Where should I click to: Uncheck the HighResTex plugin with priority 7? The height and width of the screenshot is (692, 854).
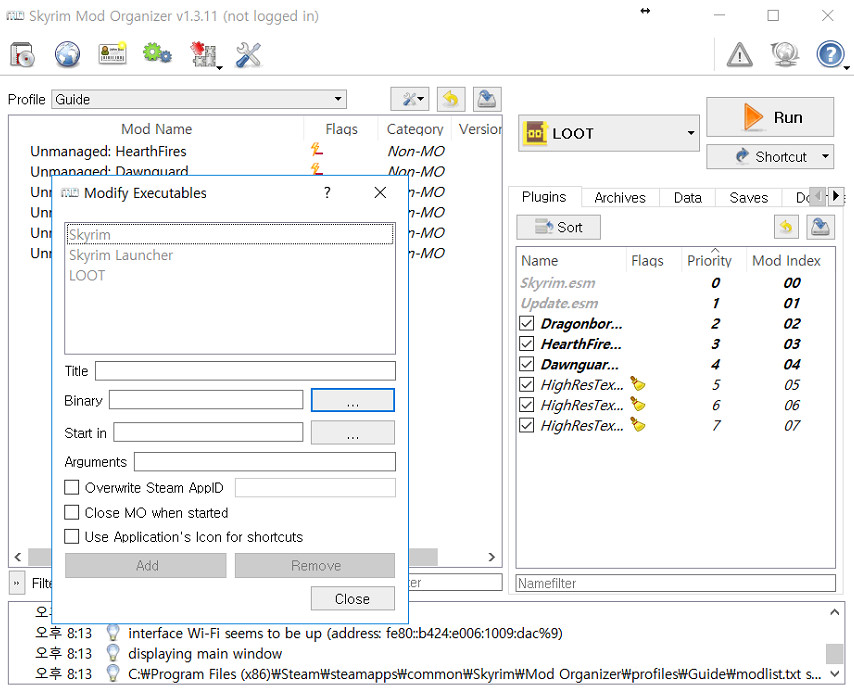pyautogui.click(x=527, y=425)
